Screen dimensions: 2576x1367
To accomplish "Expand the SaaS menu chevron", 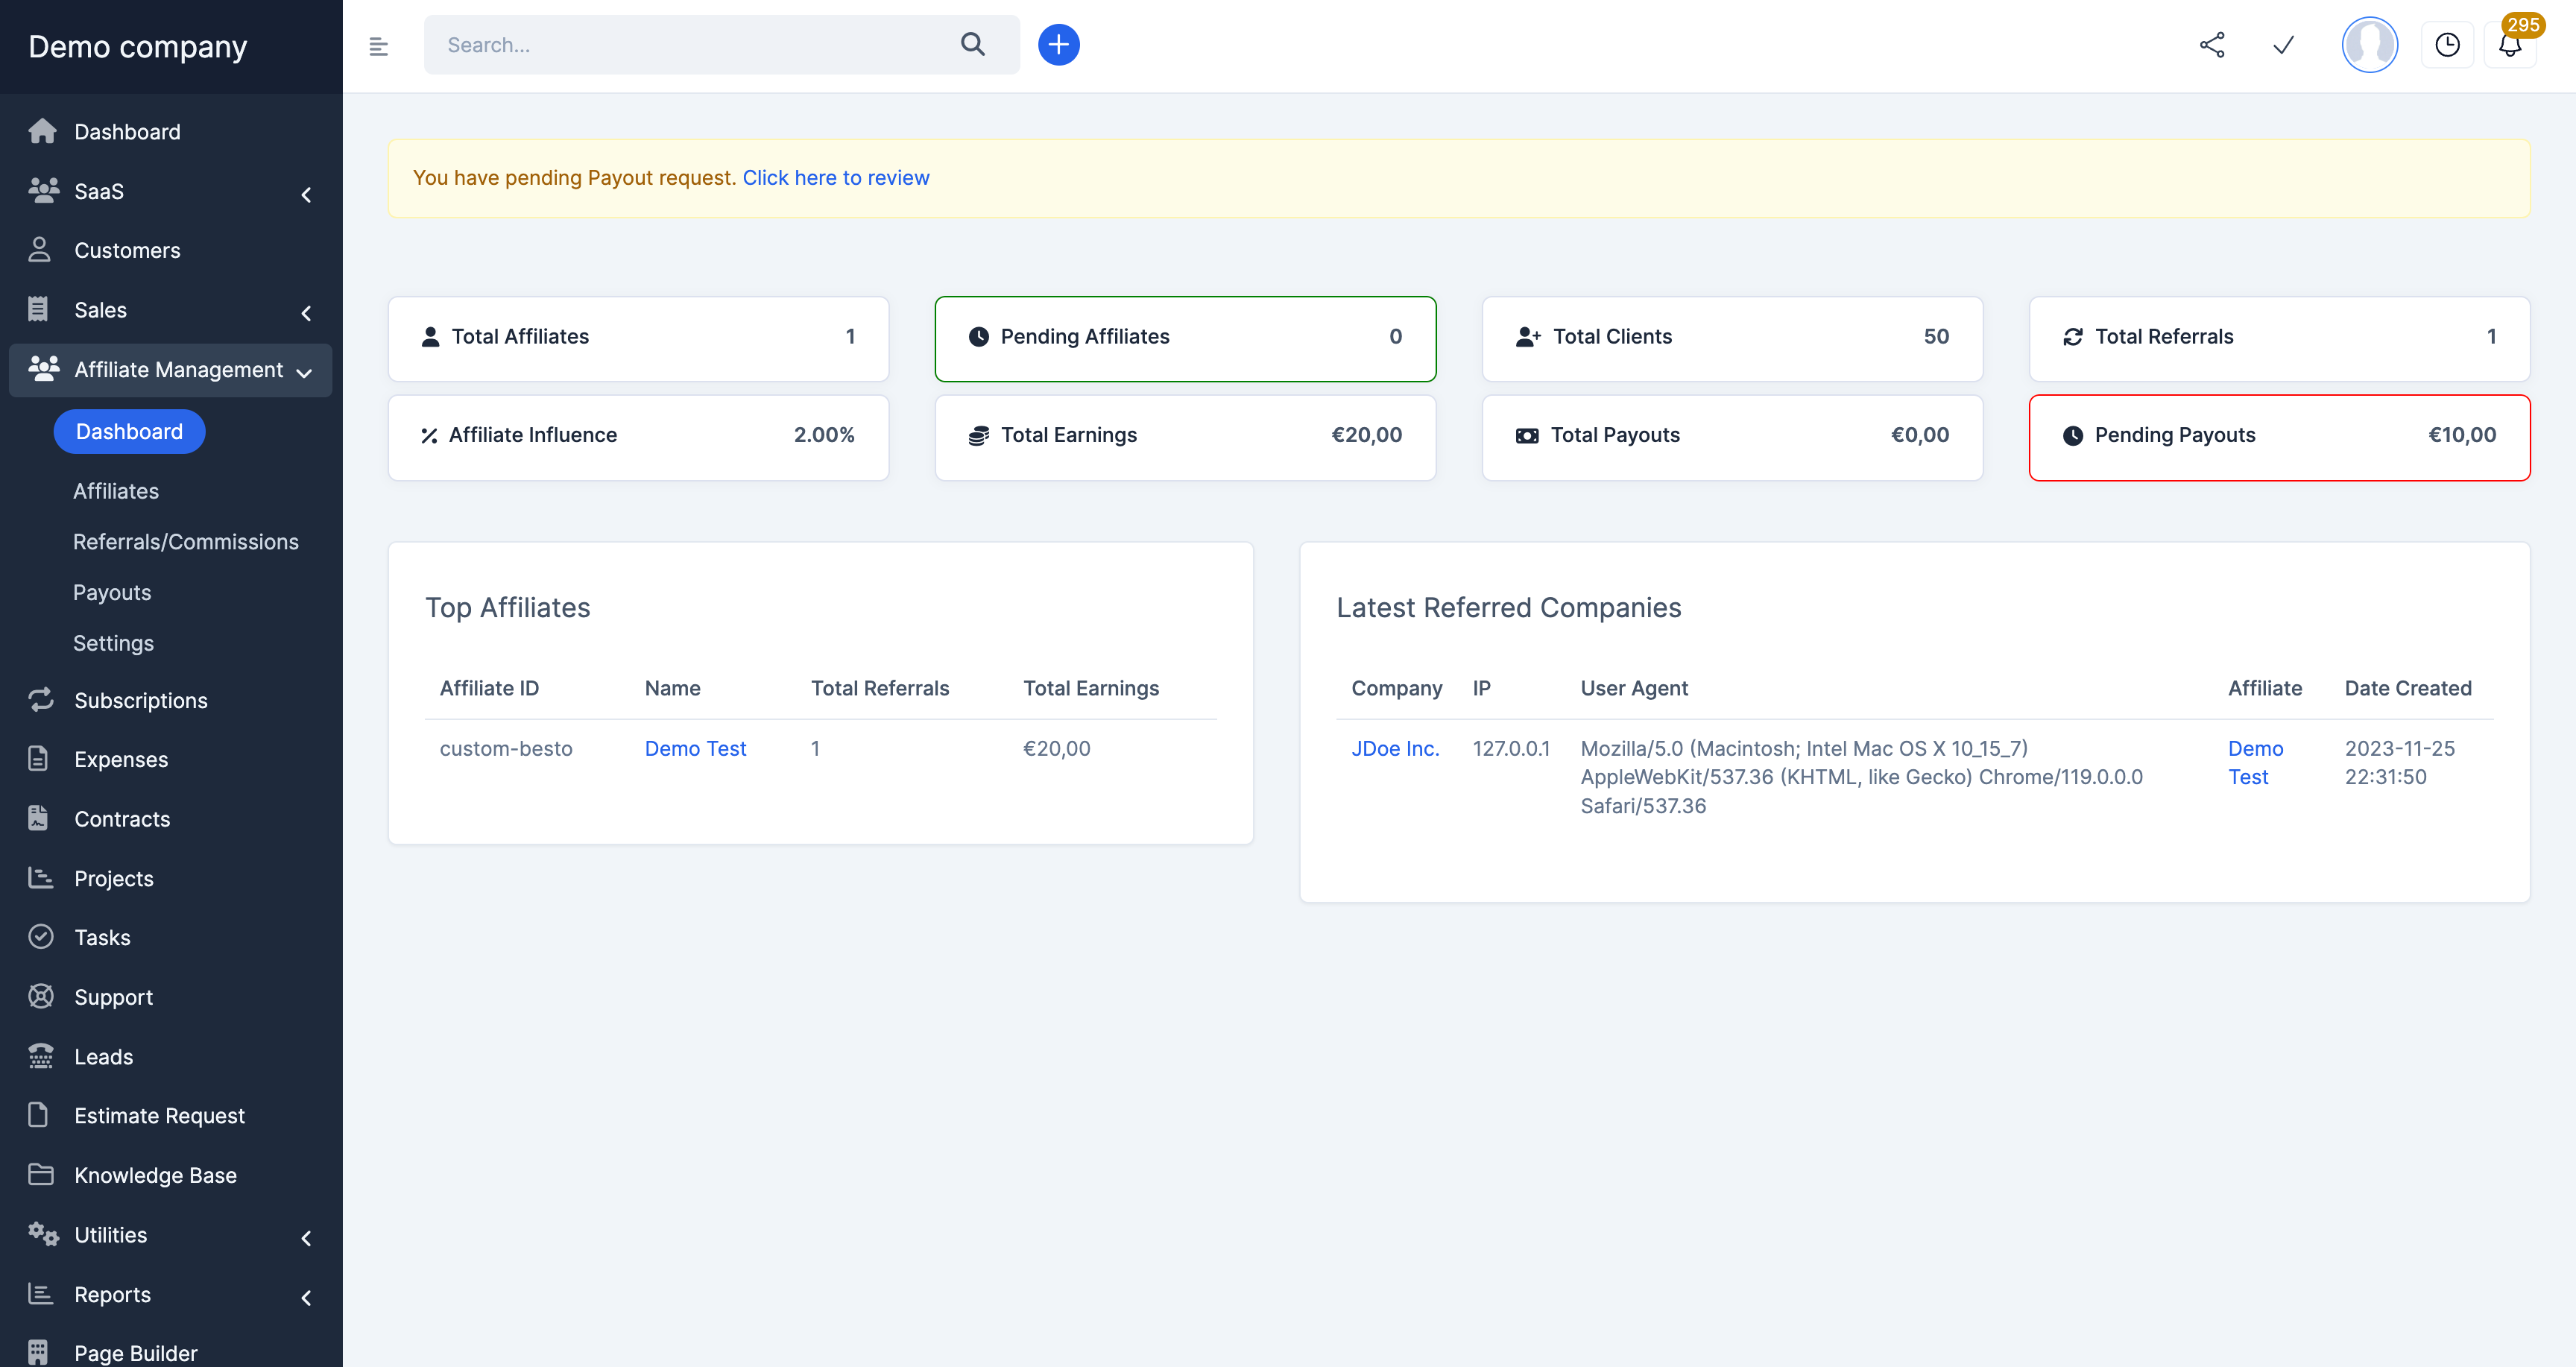I will [306, 194].
